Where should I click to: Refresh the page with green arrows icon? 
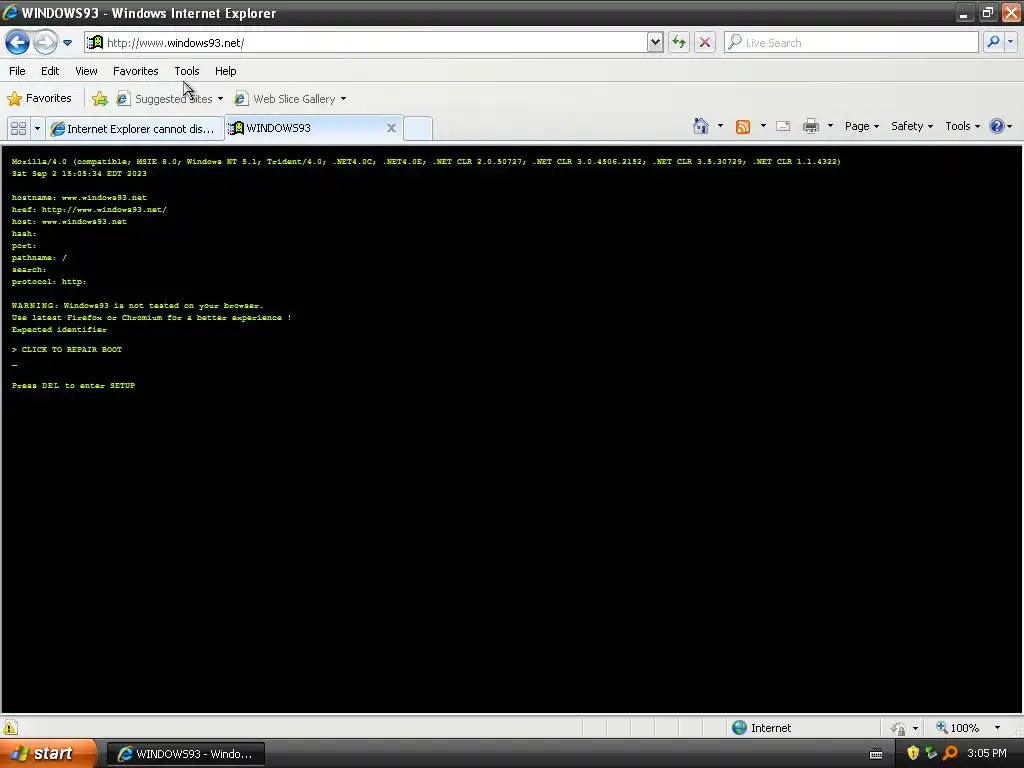(679, 42)
